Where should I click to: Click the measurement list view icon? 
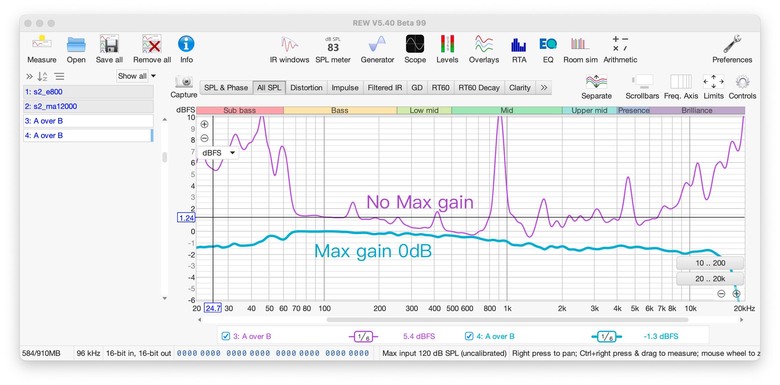click(x=59, y=77)
